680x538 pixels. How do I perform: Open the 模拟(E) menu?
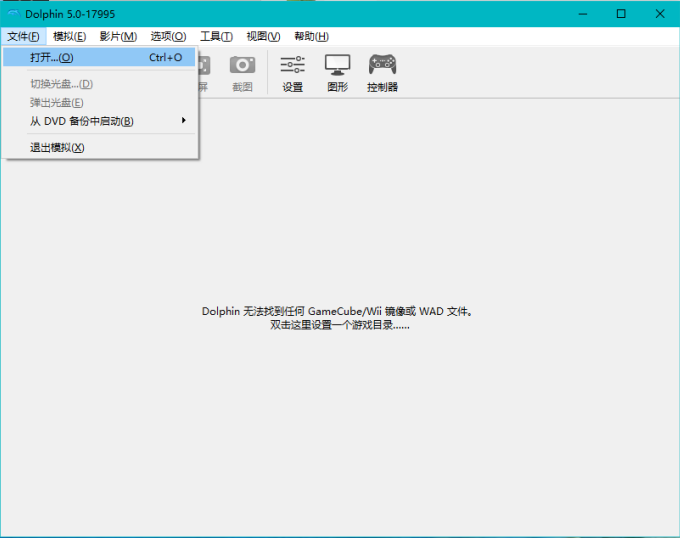click(x=69, y=36)
